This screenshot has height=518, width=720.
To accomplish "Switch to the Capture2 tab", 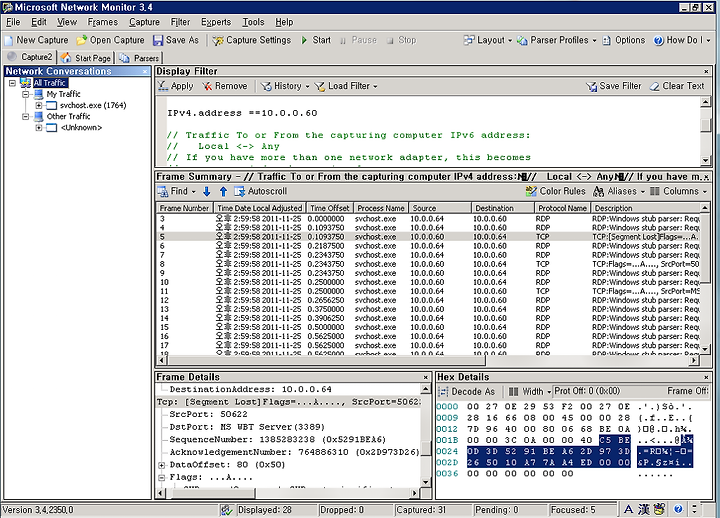I will (x=30, y=57).
